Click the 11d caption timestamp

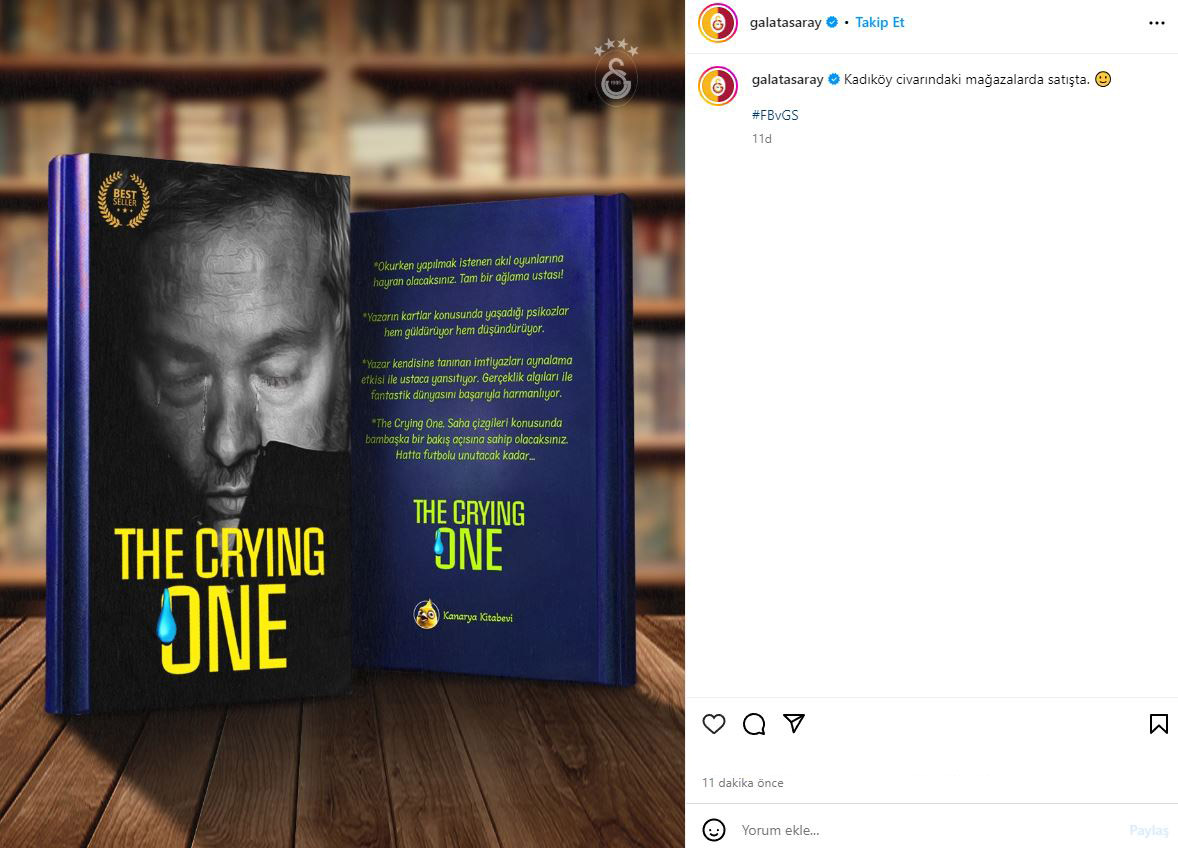click(x=762, y=138)
